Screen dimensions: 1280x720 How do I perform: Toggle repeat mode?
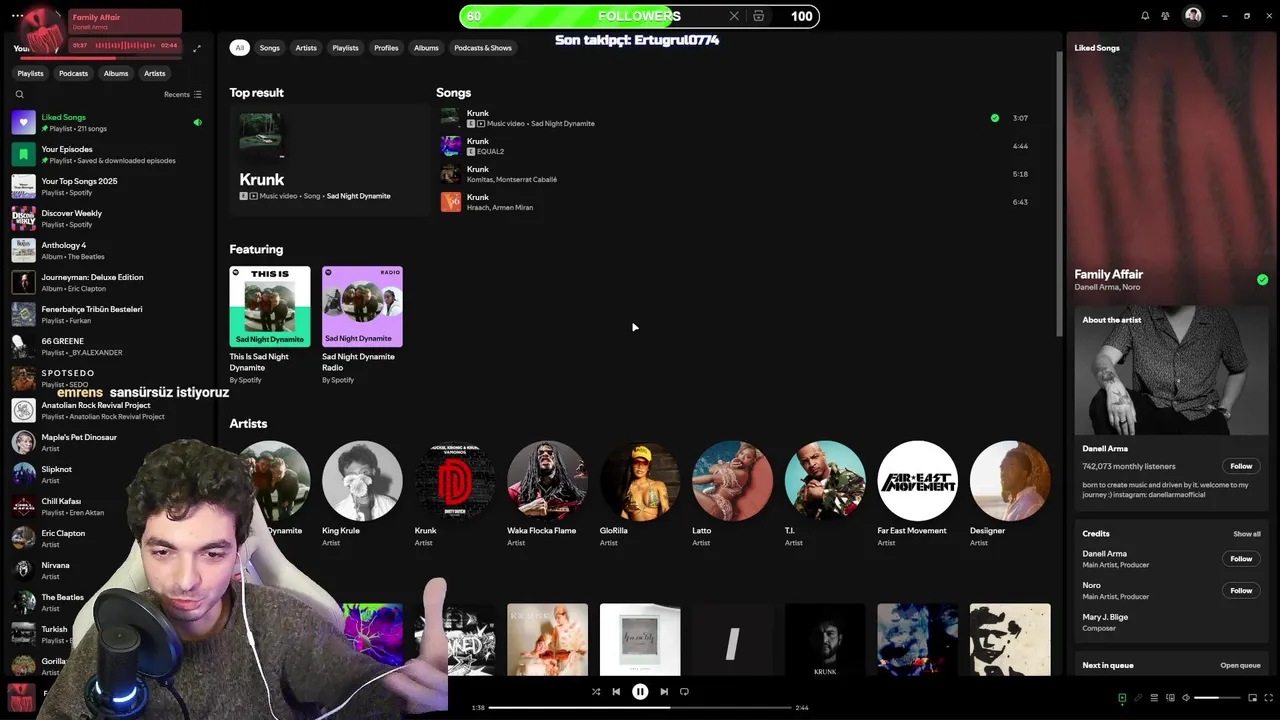point(684,691)
